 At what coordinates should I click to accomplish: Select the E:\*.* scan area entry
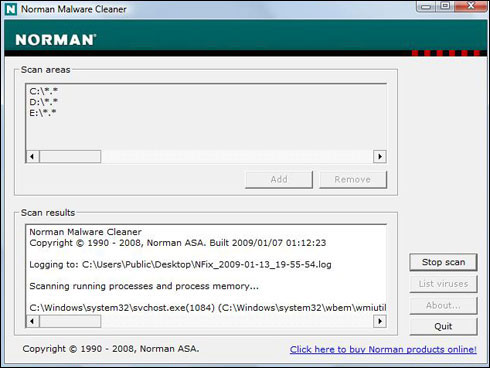click(43, 113)
